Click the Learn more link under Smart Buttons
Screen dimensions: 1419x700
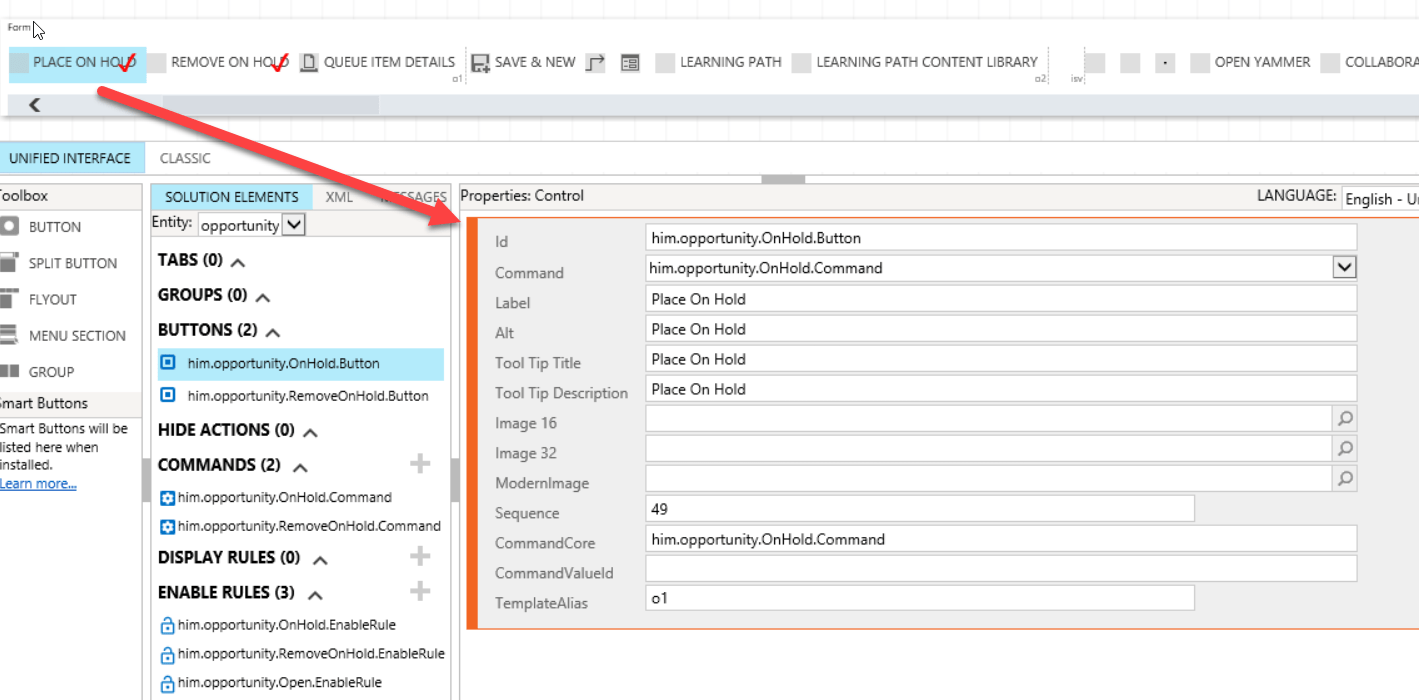(x=36, y=483)
